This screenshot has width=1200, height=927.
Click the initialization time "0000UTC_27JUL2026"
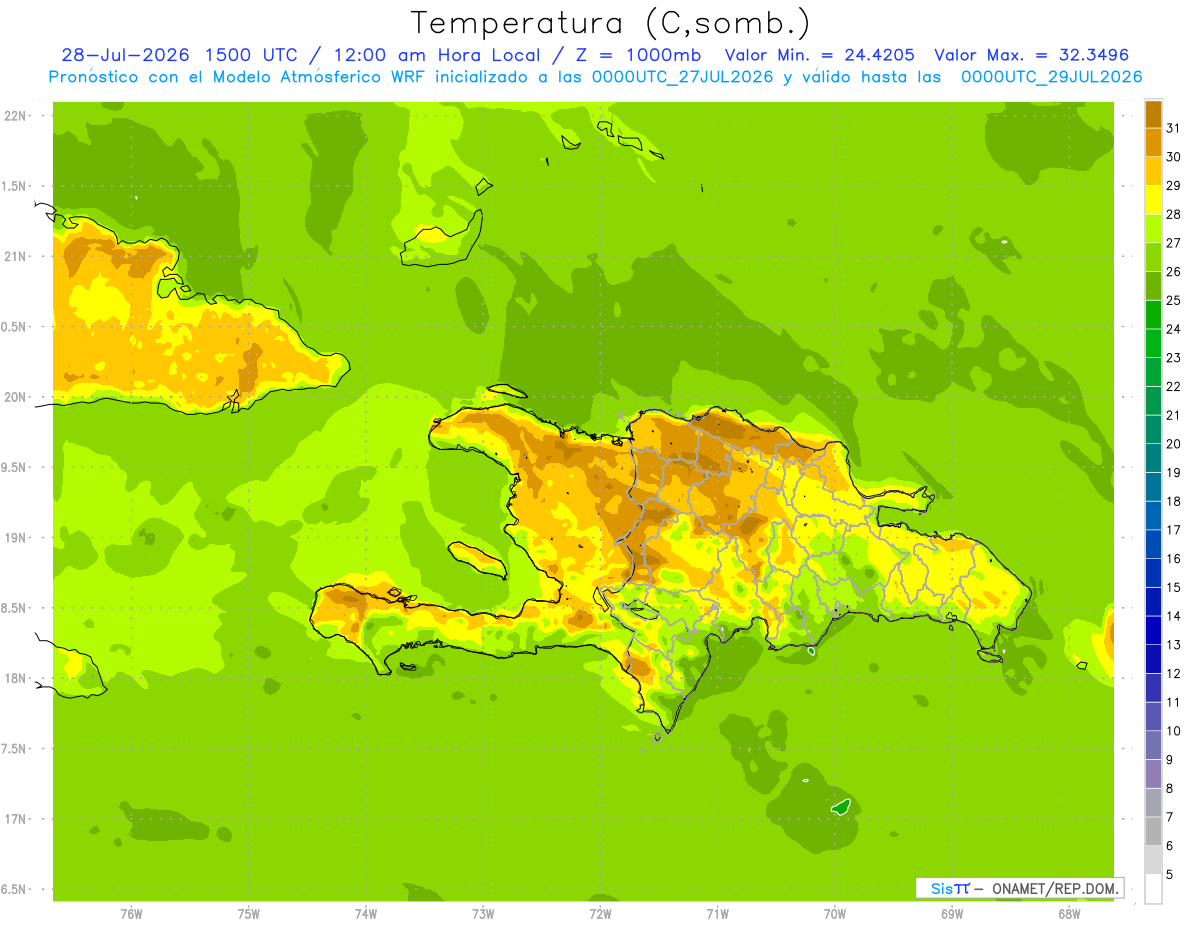click(x=682, y=77)
